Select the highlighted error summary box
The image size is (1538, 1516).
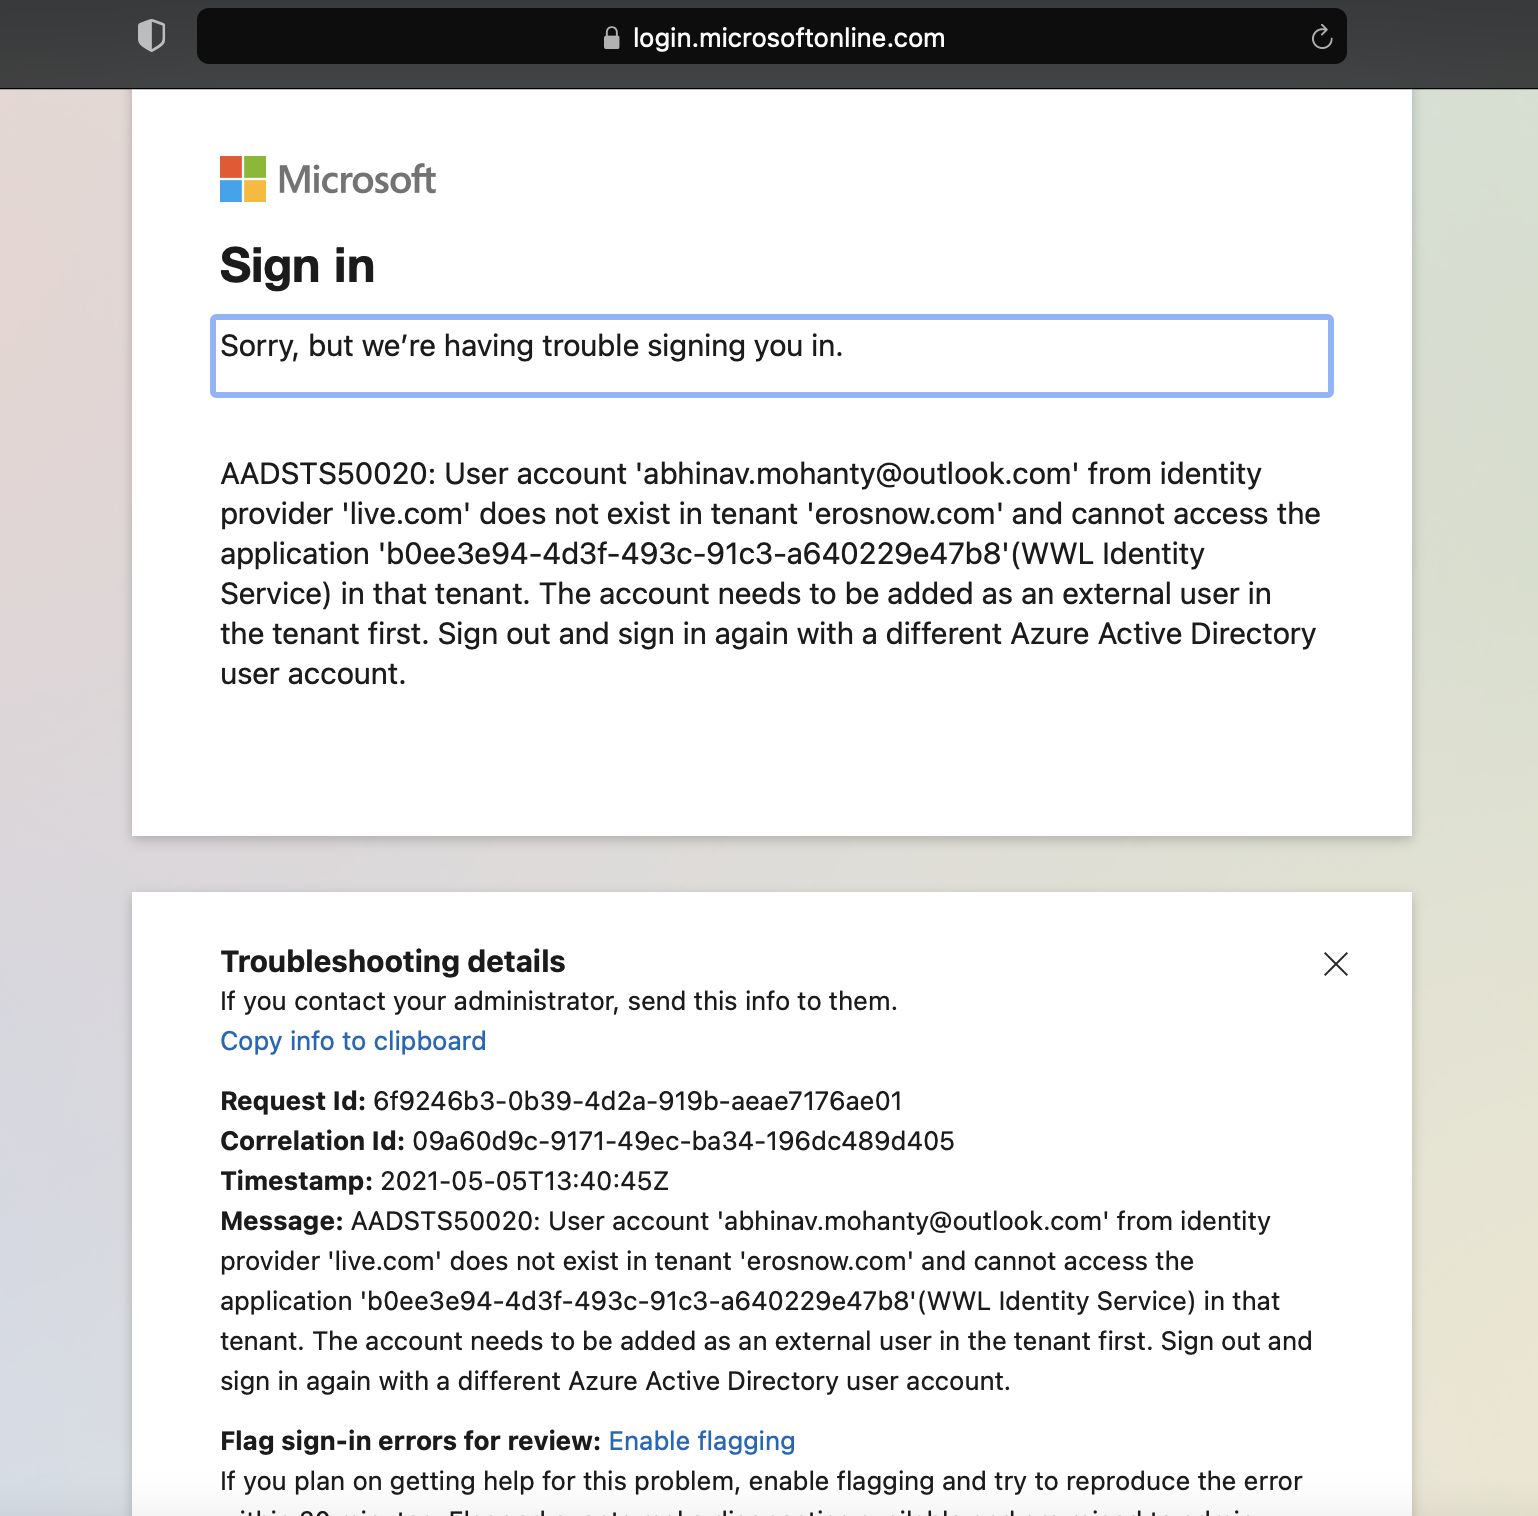pos(770,355)
